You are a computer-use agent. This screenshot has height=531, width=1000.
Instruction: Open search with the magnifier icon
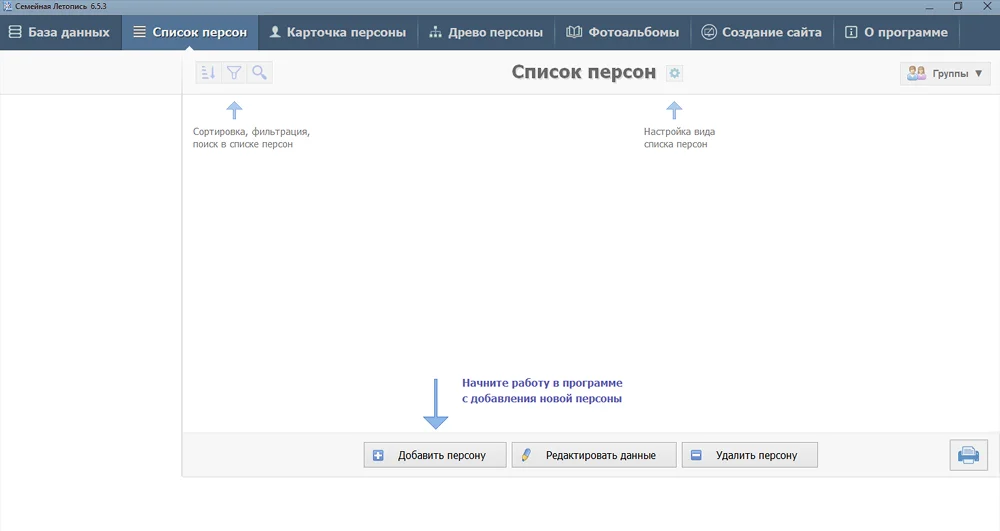[x=259, y=73]
